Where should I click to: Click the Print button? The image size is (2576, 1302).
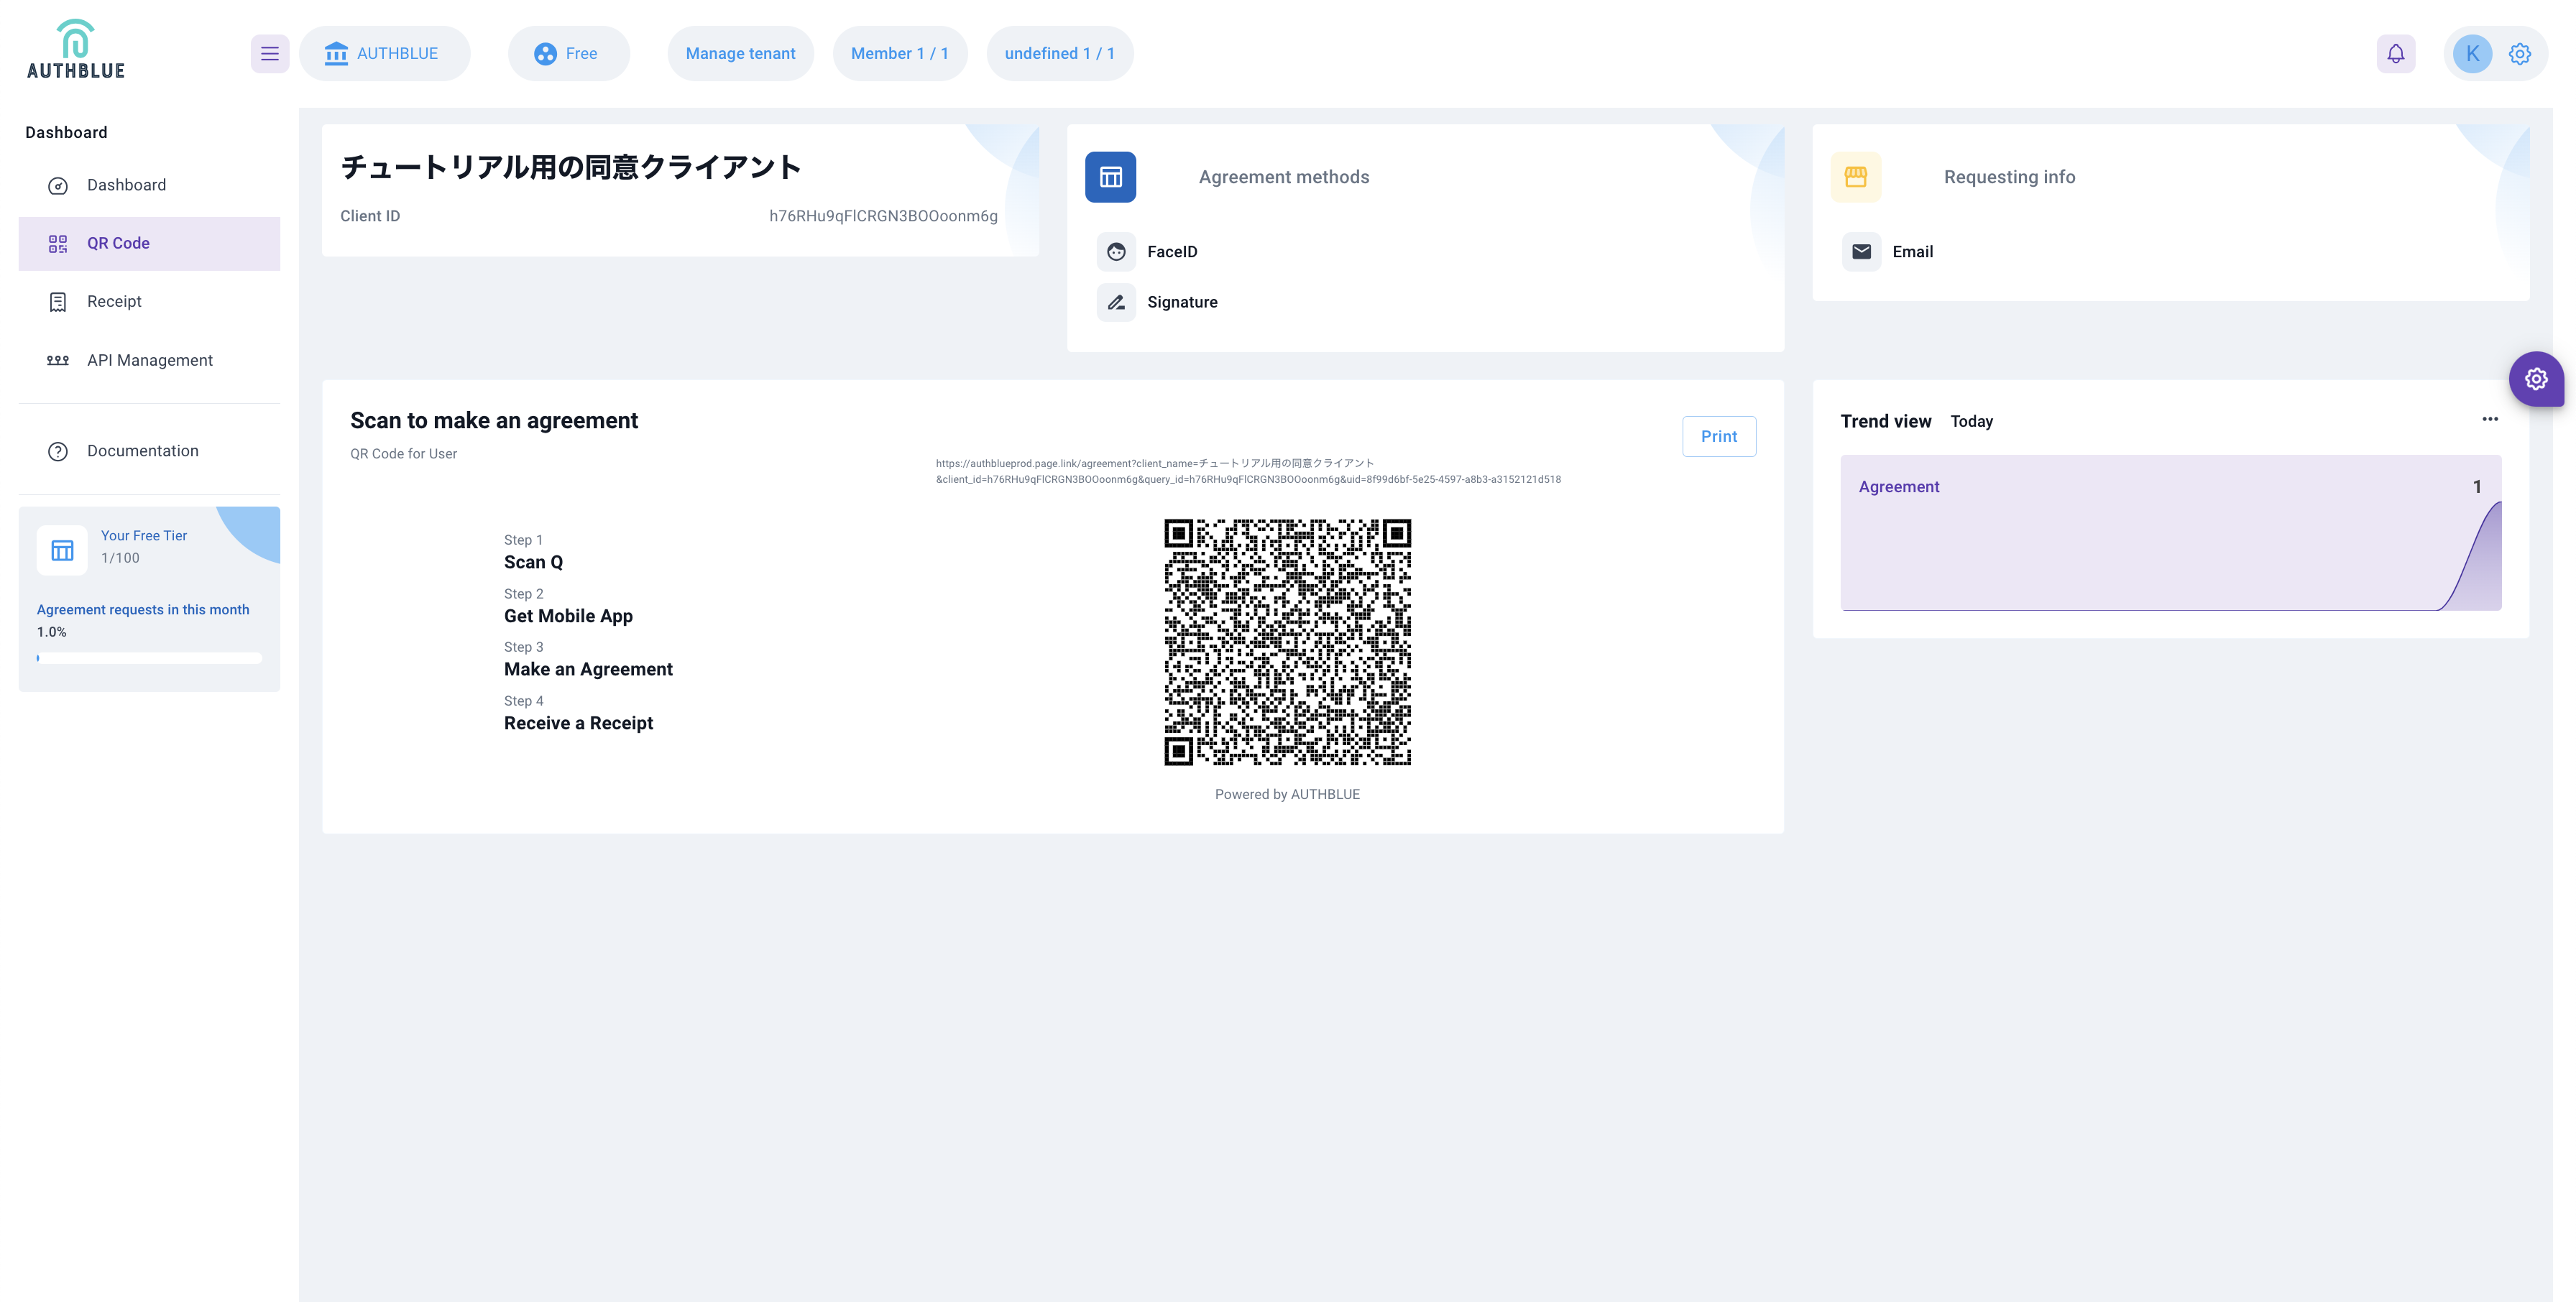[x=1719, y=437]
